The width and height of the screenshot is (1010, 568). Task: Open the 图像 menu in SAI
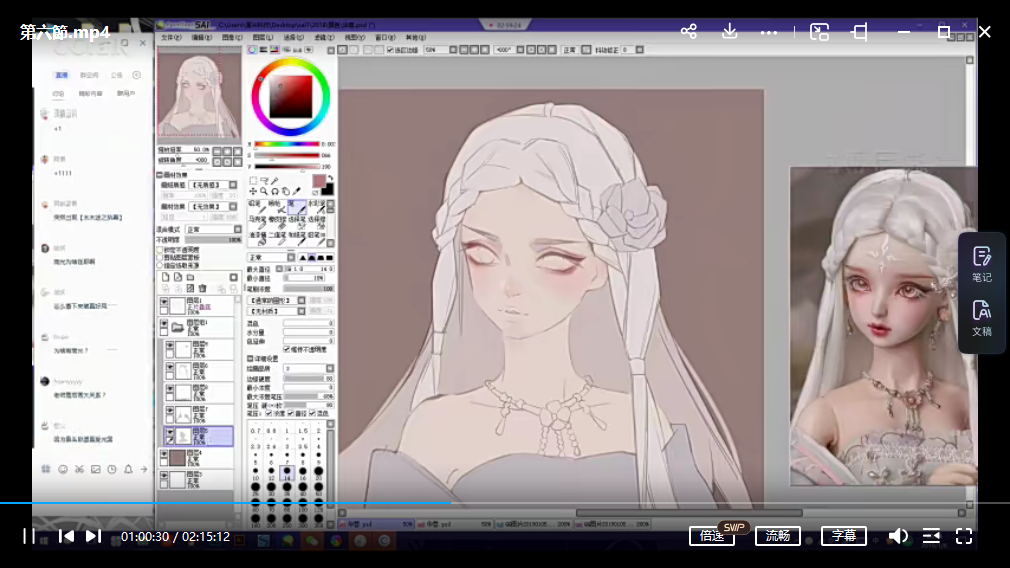232,38
